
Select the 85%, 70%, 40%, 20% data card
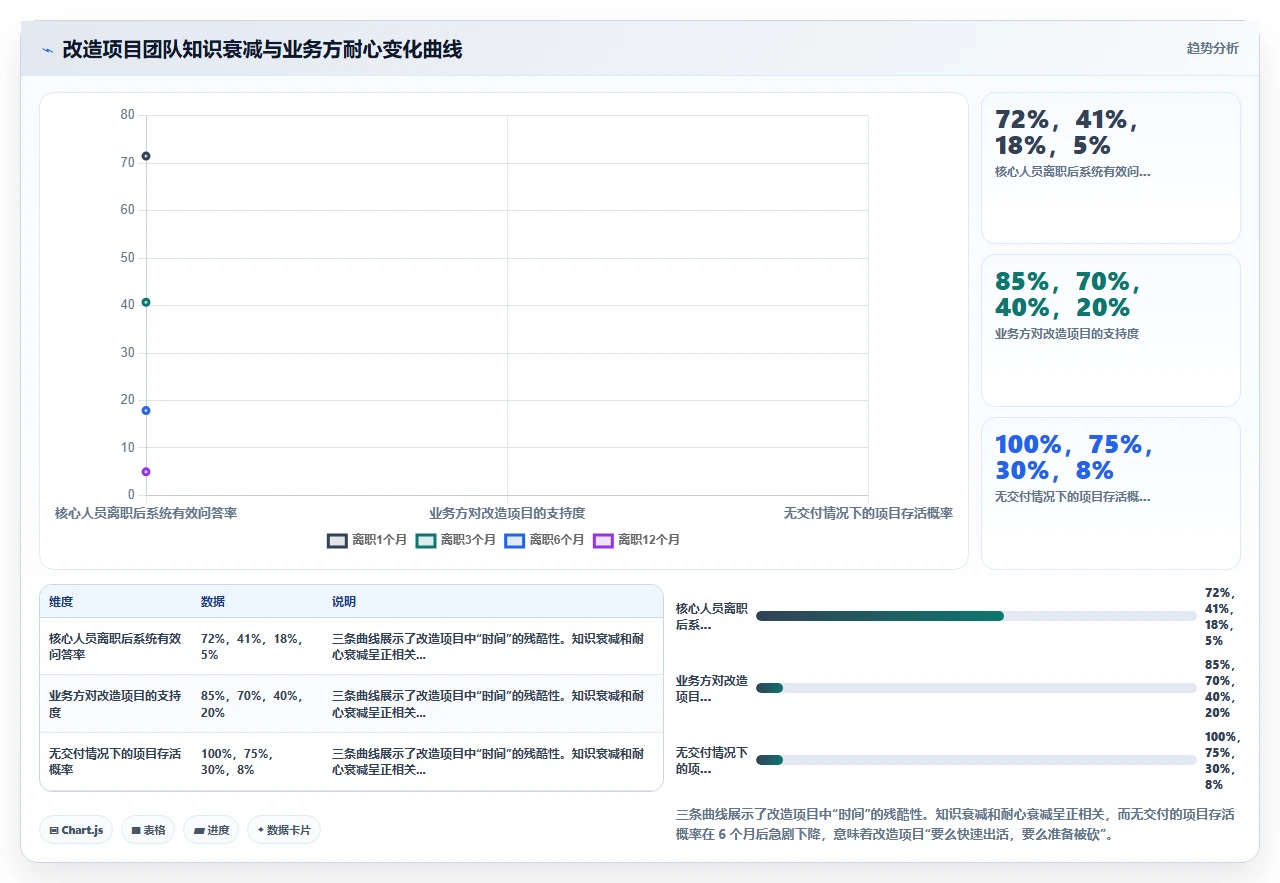tap(1111, 331)
